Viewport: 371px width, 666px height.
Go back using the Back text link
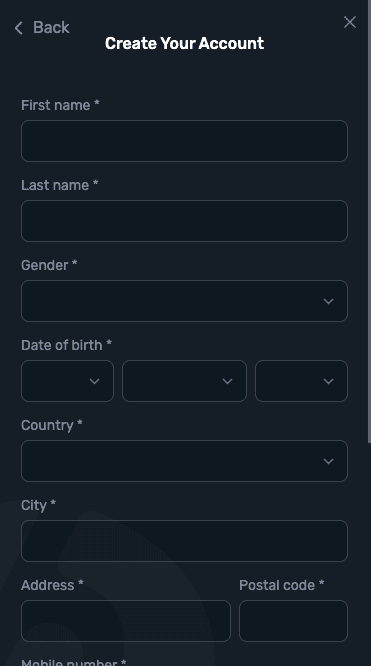(x=51, y=28)
